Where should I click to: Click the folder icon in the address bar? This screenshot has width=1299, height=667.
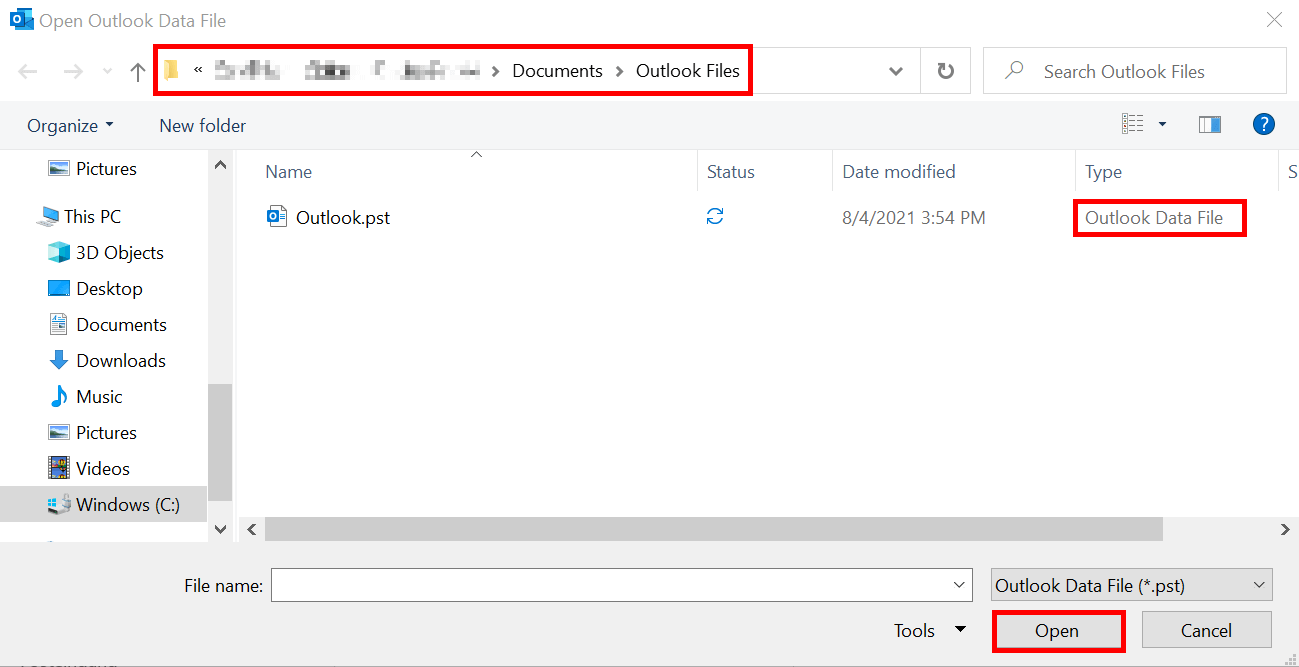(x=172, y=68)
